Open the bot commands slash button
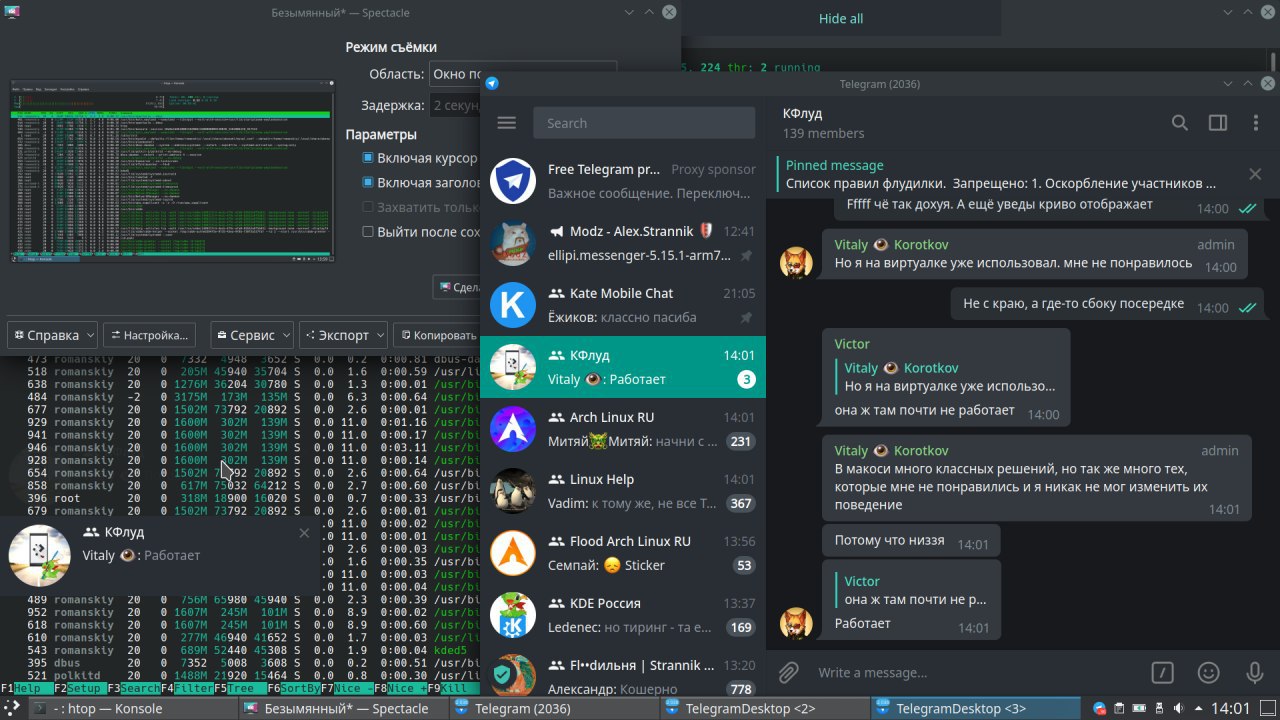The height and width of the screenshot is (720, 1280). [1162, 672]
